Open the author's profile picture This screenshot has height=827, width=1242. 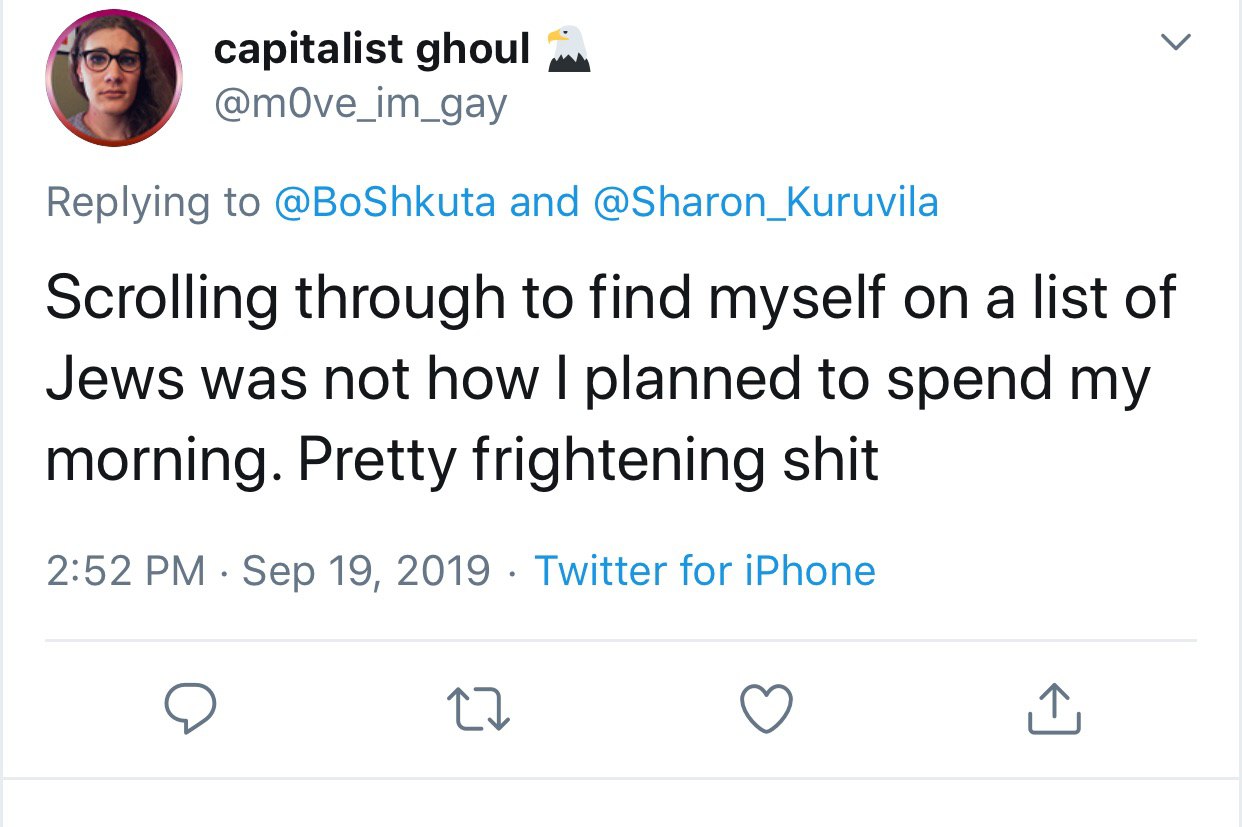point(114,77)
